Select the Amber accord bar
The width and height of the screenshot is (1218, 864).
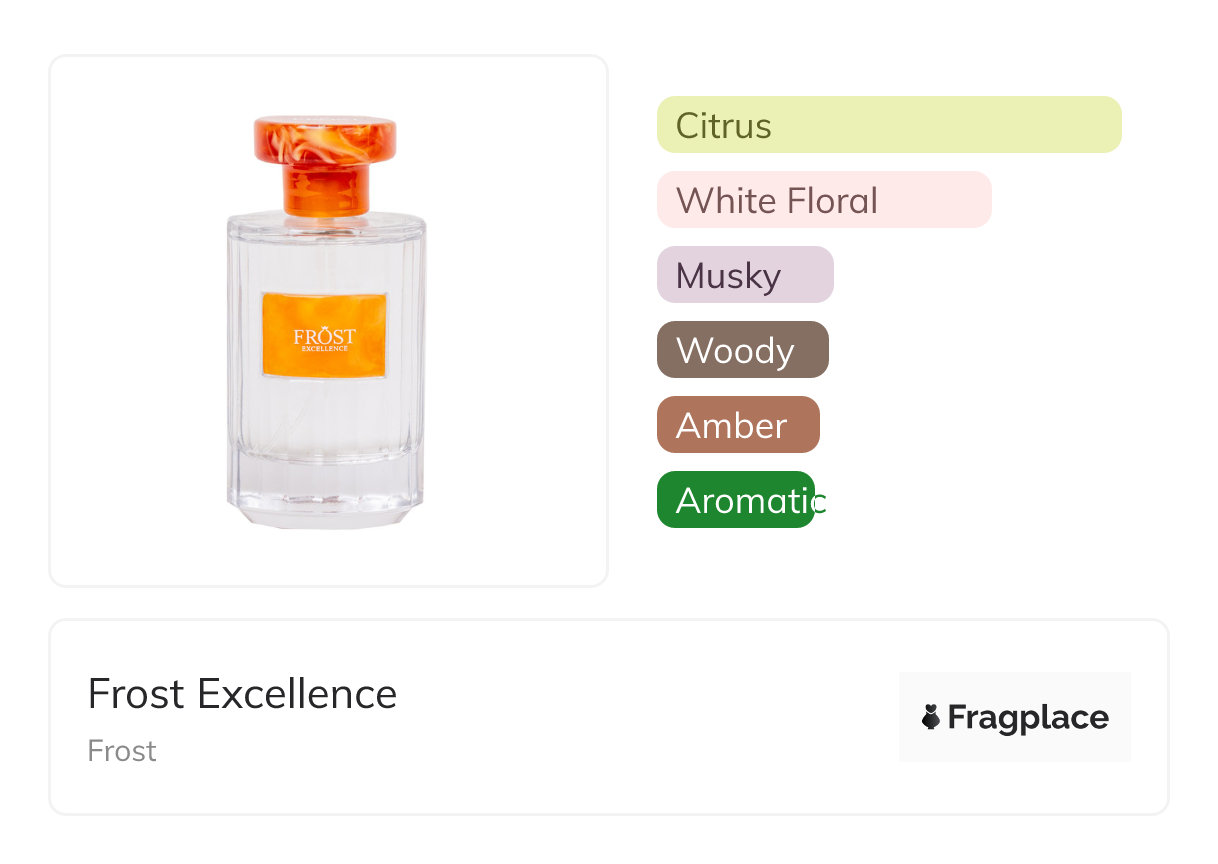click(737, 425)
